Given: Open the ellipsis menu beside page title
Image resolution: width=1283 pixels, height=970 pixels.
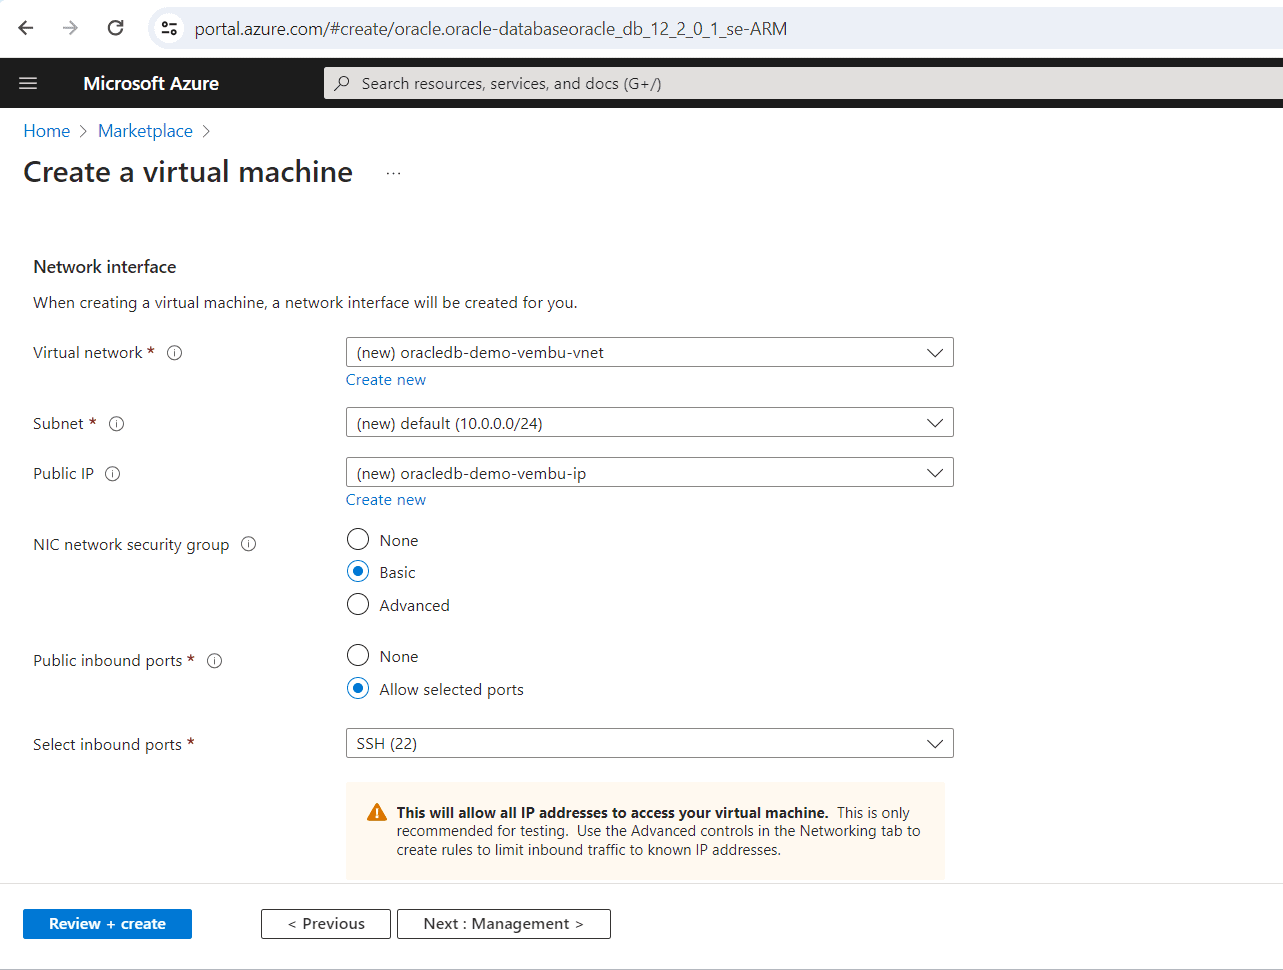Looking at the screenshot, I should click(x=393, y=173).
